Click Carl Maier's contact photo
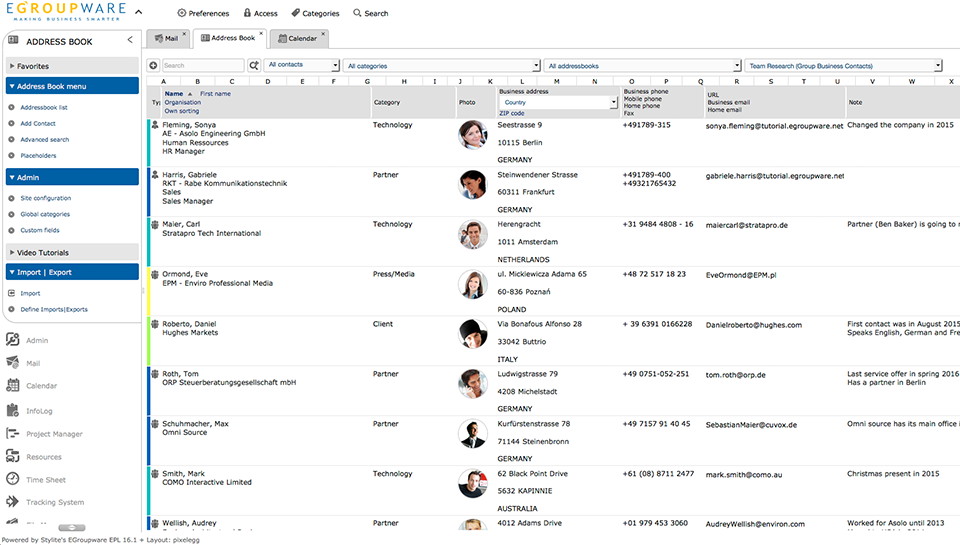The image size is (960, 545). (473, 235)
